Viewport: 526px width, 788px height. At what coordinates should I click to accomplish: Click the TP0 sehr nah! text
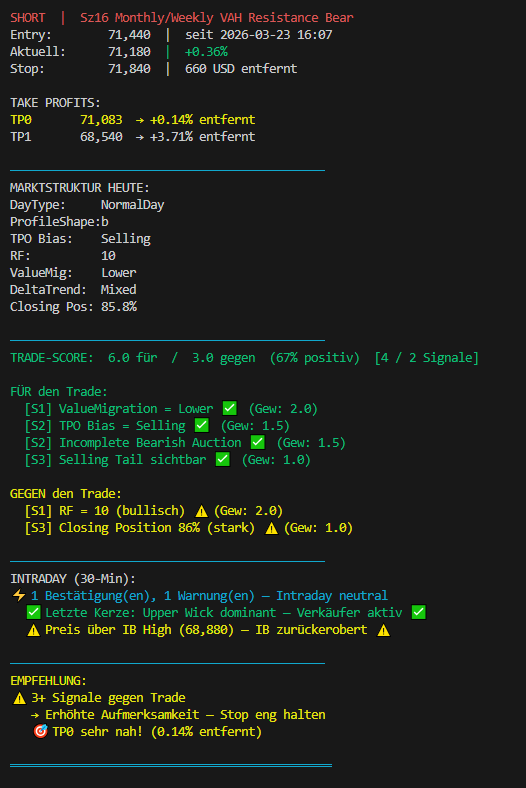pyautogui.click(x=97, y=732)
